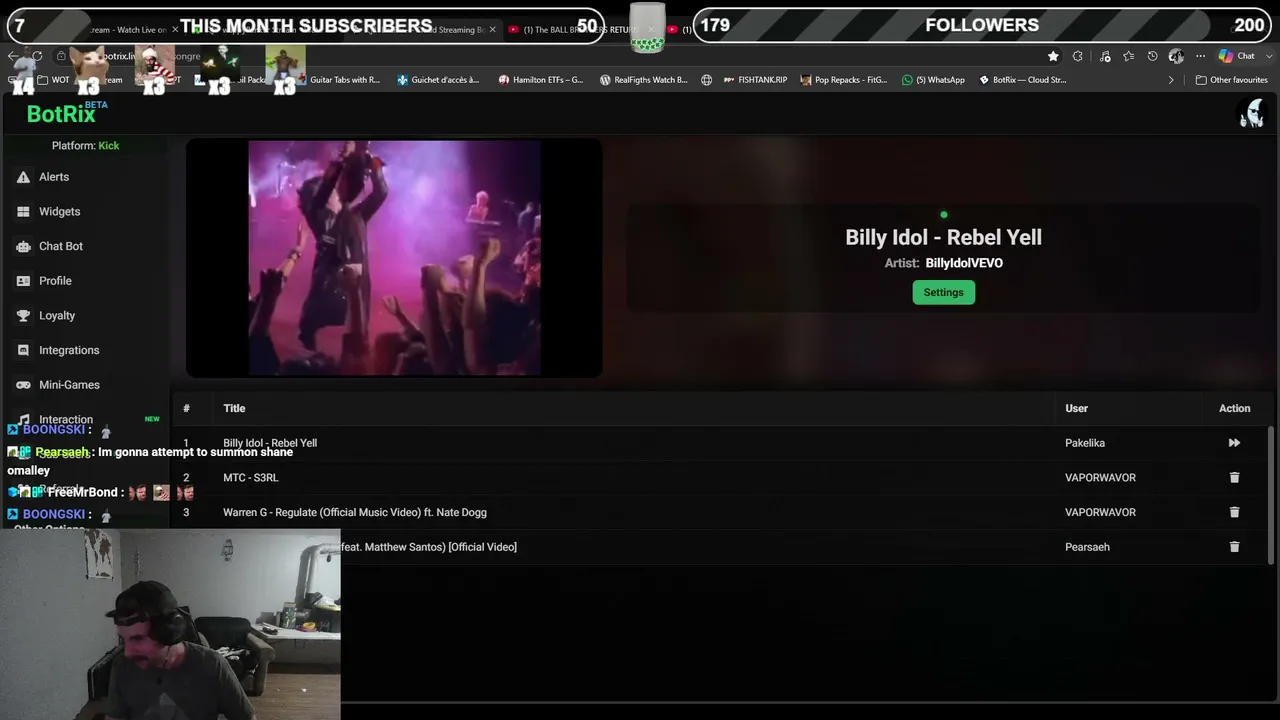
Task: Click VAPORWAVOR in the MTC - S3RL row
Action: point(1100,478)
